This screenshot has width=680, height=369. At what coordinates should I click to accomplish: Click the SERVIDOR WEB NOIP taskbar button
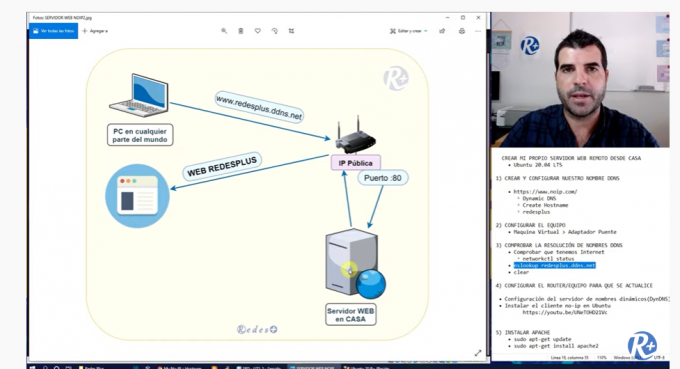tap(313, 367)
